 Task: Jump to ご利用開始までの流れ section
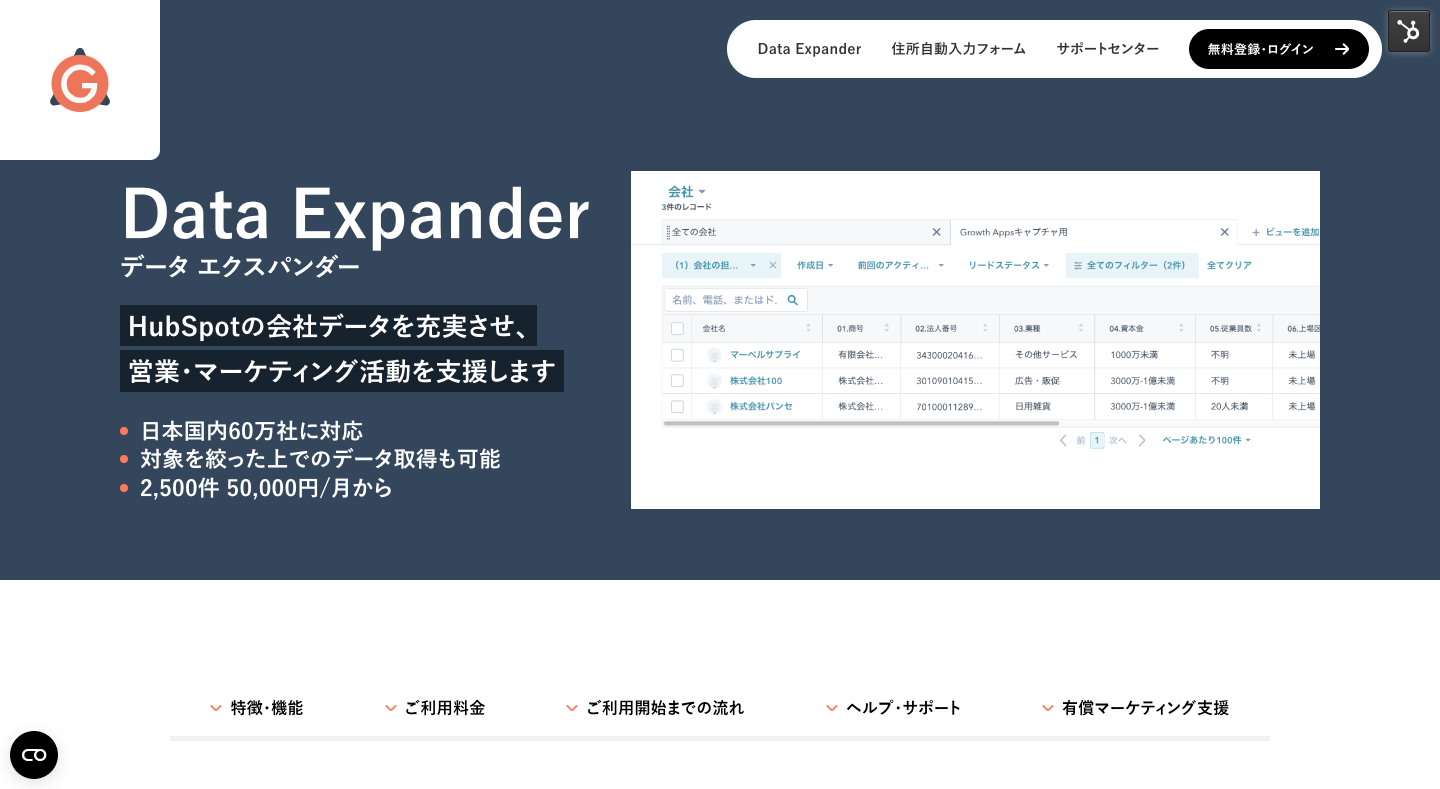click(655, 708)
